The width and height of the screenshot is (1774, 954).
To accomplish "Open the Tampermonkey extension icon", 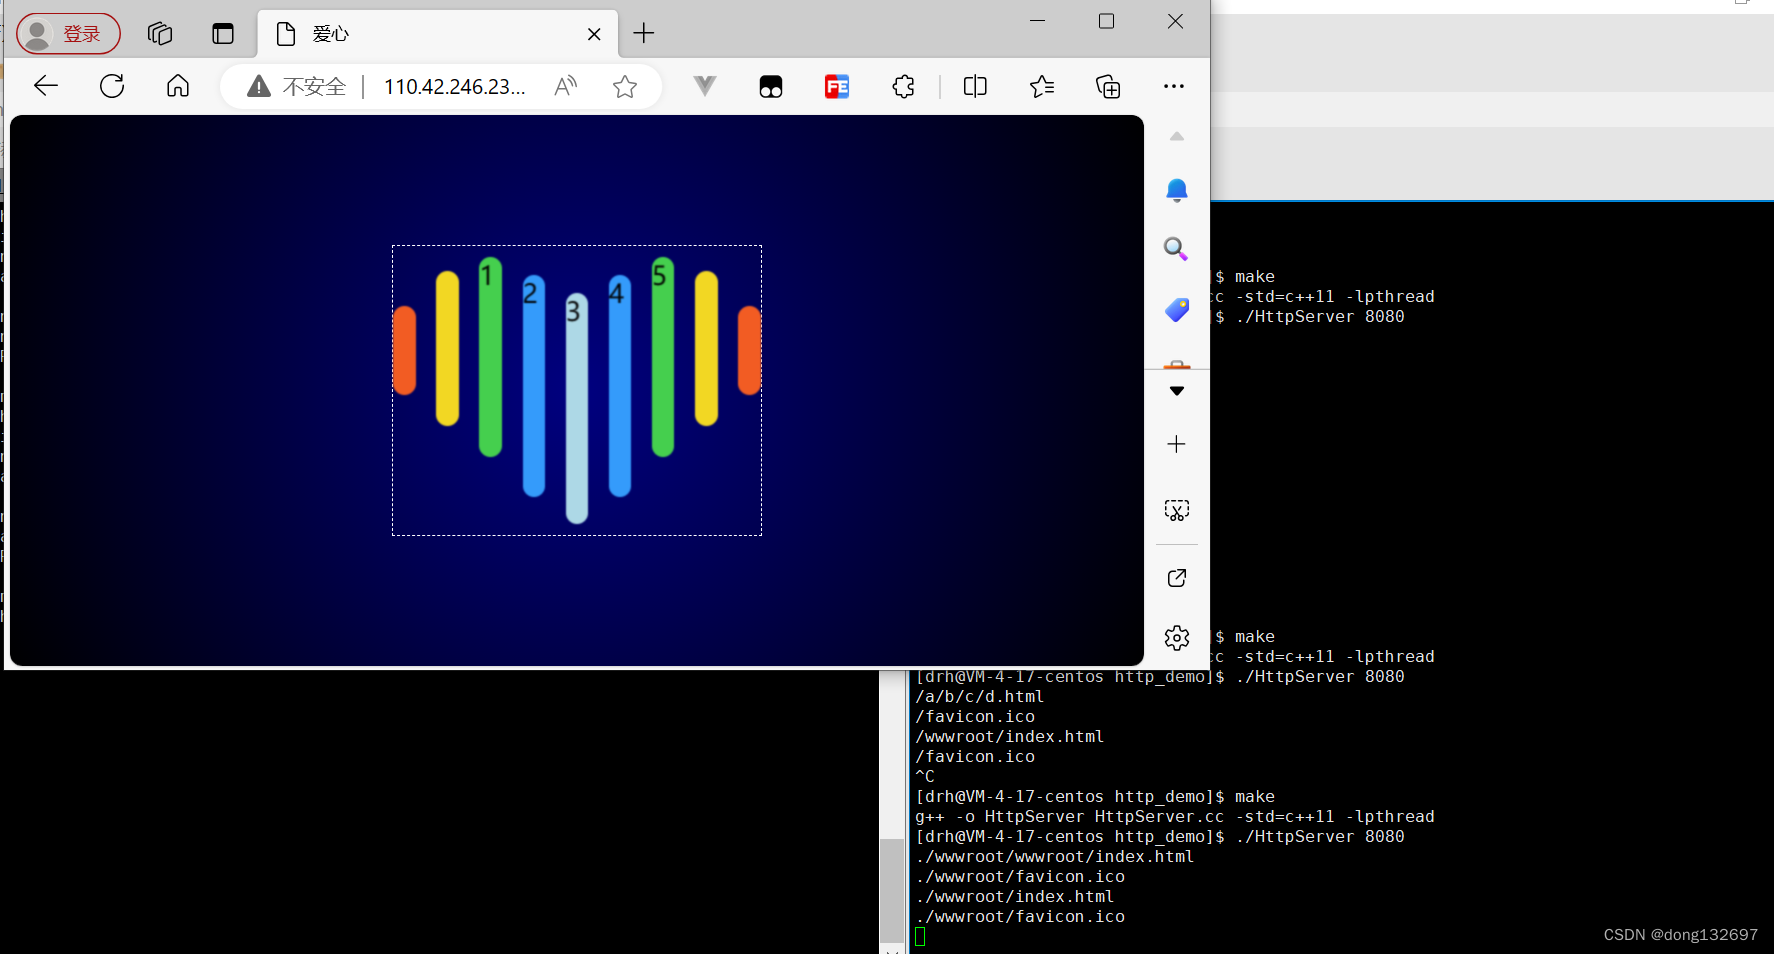I will [x=771, y=87].
